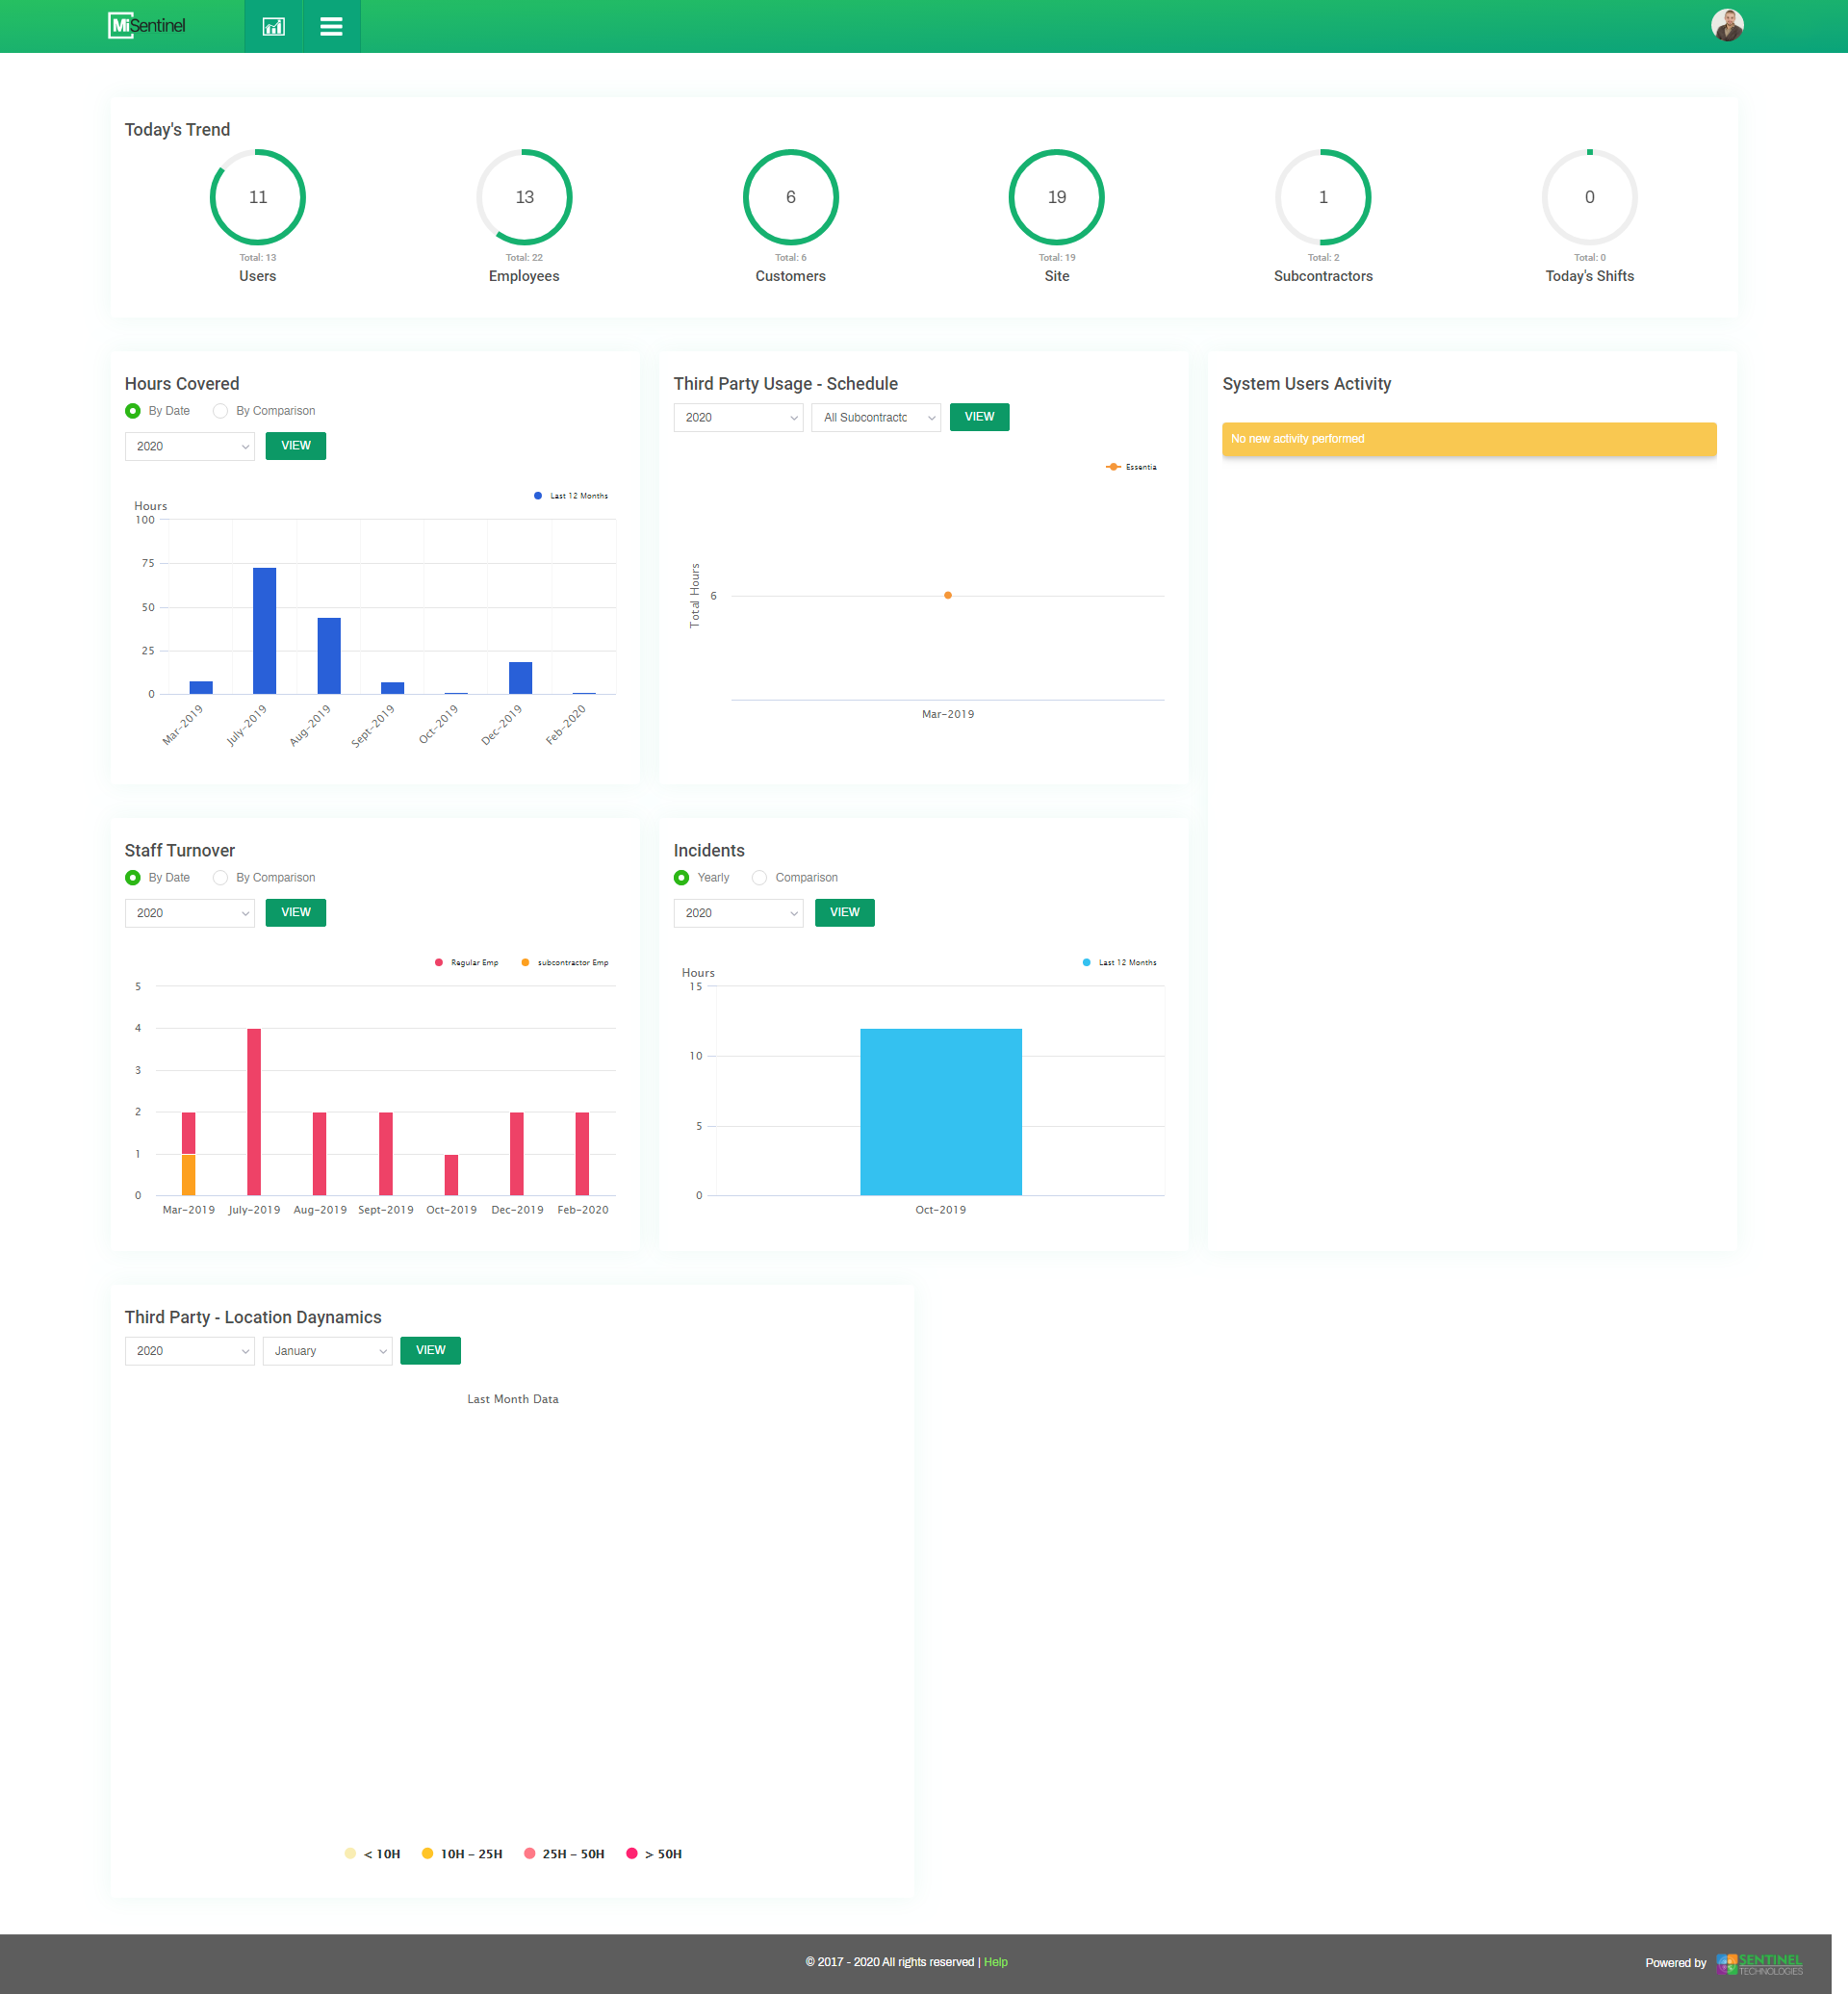Click orange subcontractor bar for Mar-2019

tap(188, 1175)
